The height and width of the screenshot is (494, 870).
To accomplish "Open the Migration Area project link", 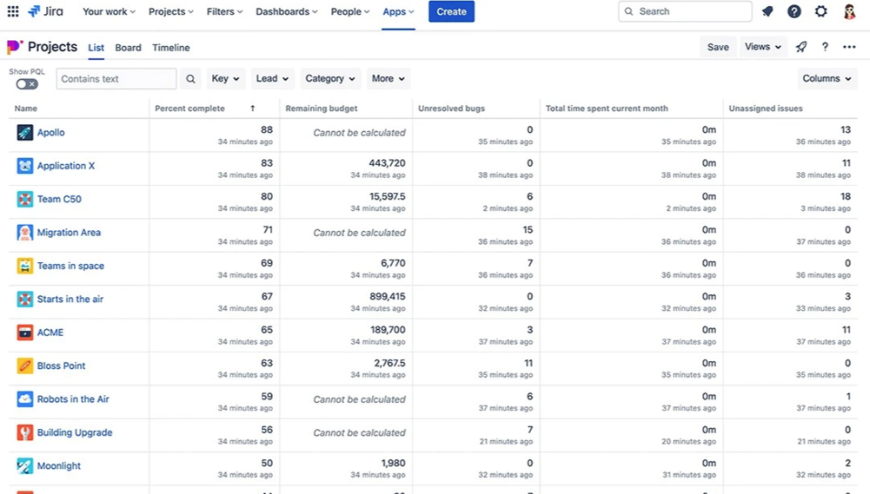I will (69, 233).
